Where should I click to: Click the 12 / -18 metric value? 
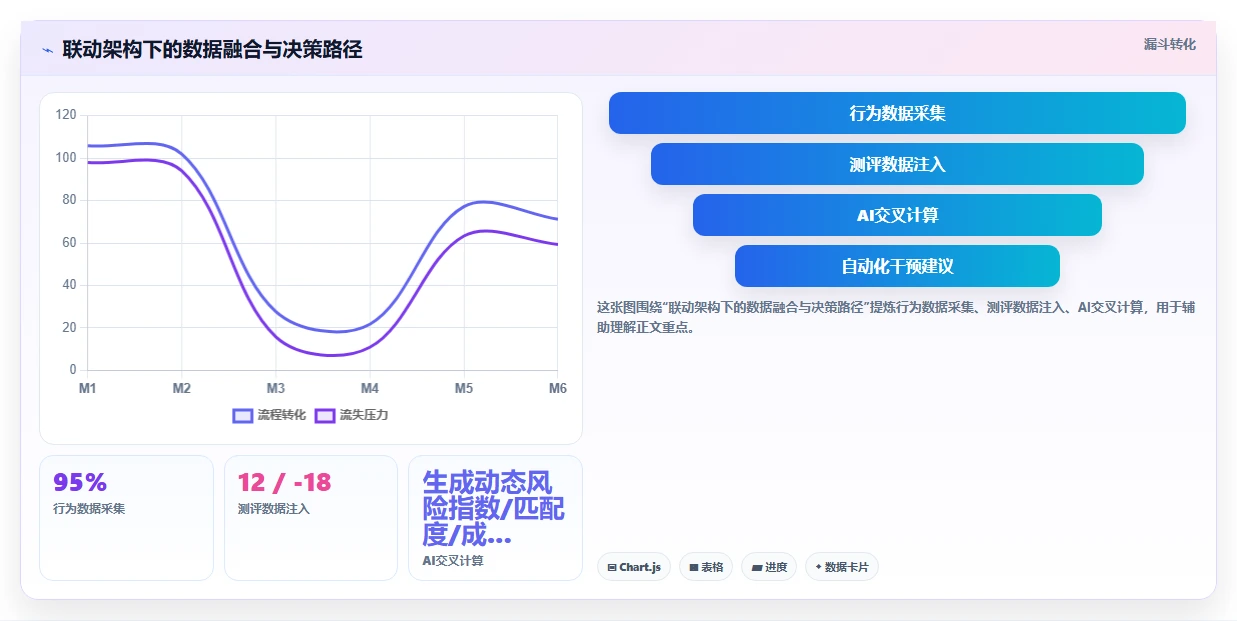tap(284, 482)
